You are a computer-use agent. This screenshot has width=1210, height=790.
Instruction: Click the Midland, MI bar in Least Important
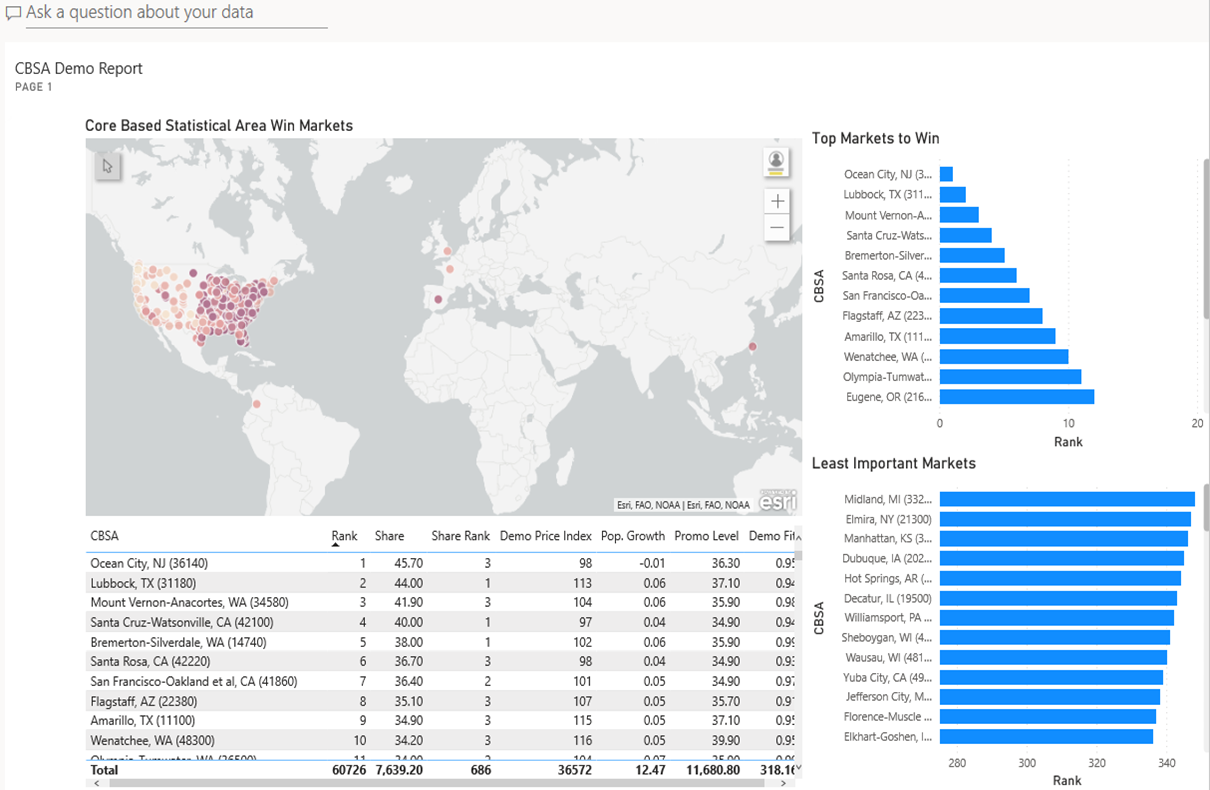(x=1067, y=499)
